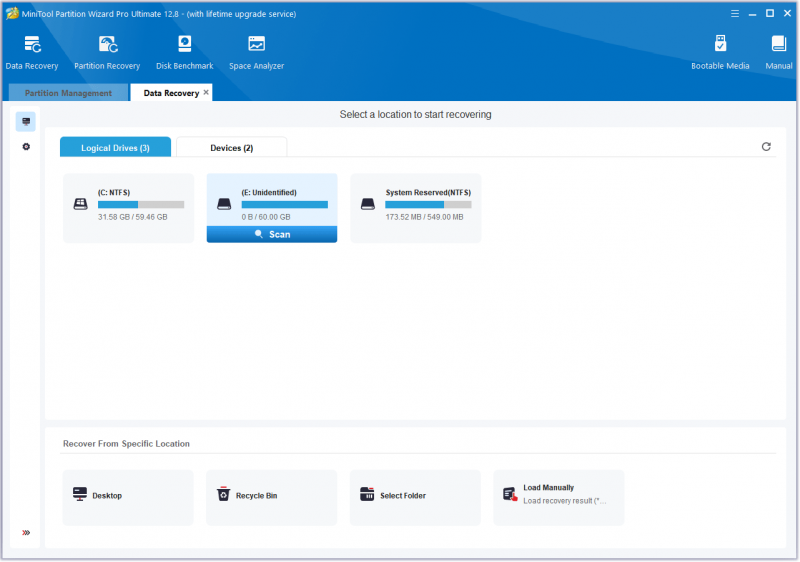Click Load Manually to load a recovery result
The width and height of the screenshot is (800, 562).
click(559, 497)
